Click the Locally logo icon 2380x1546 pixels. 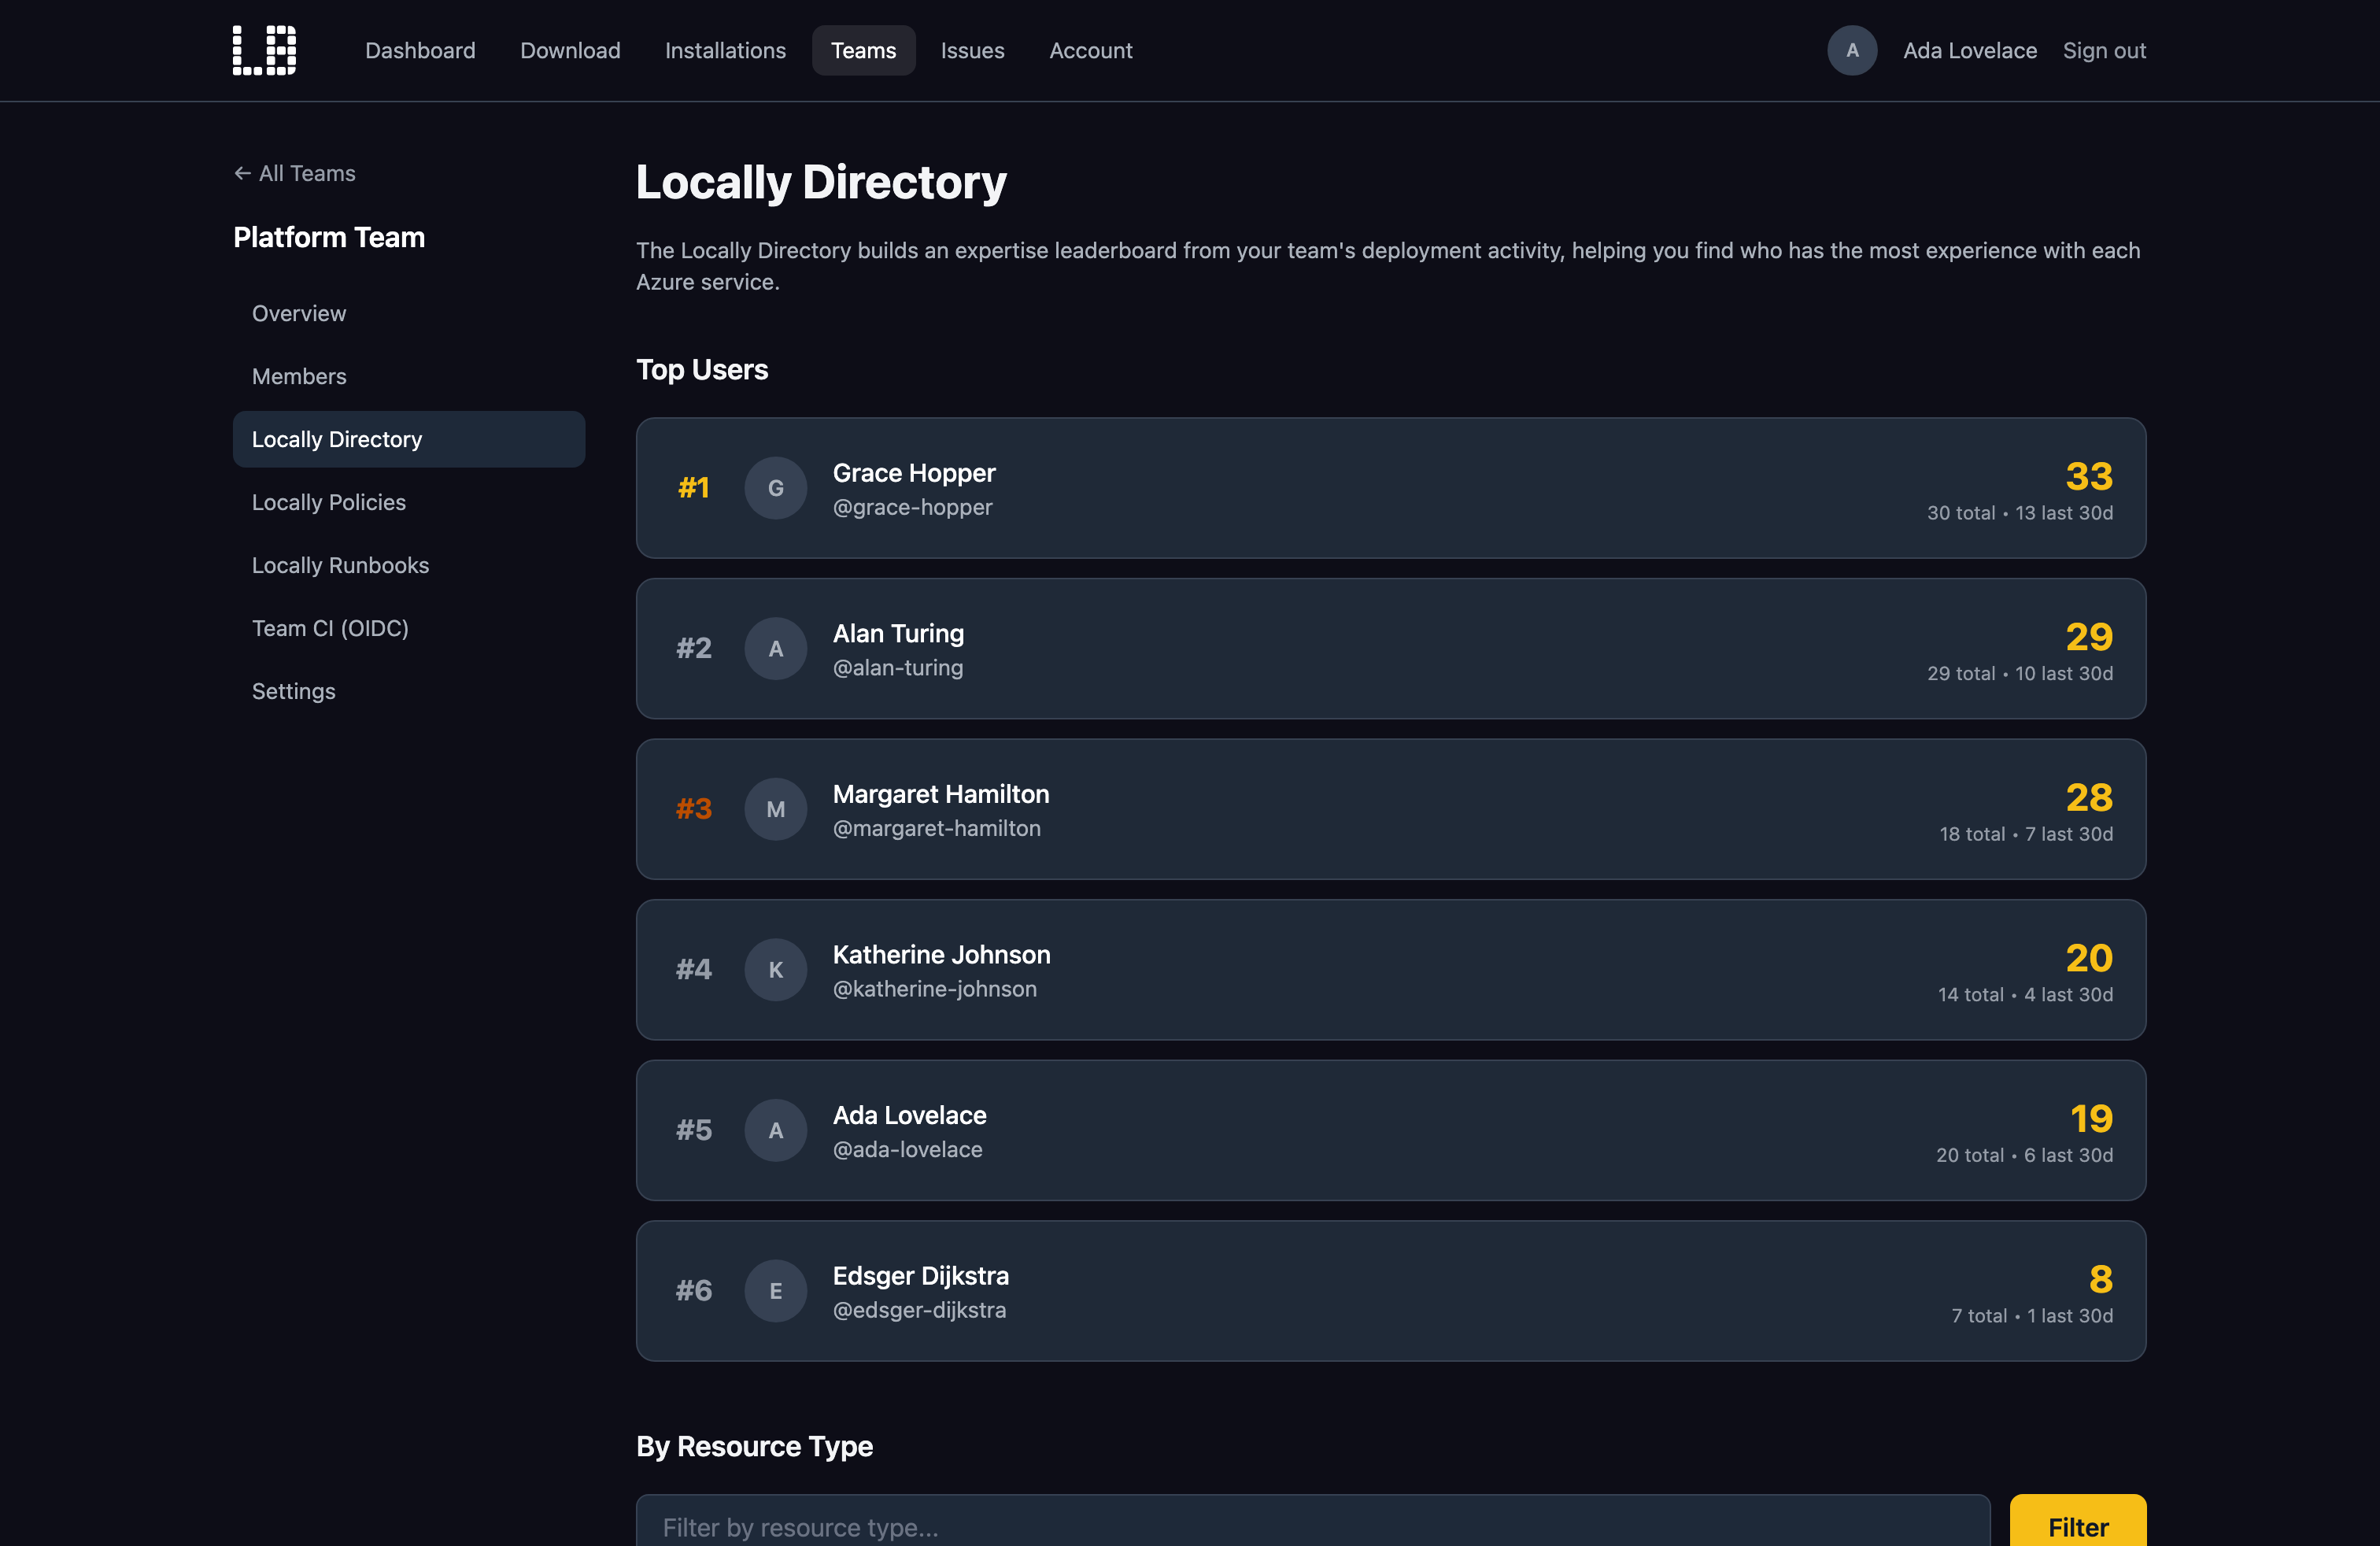click(264, 50)
